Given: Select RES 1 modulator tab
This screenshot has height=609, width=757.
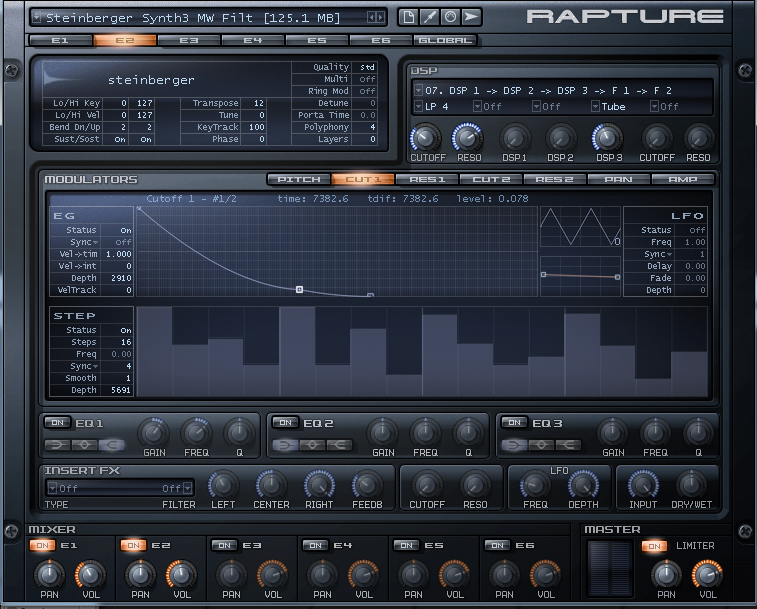Looking at the screenshot, I should pos(427,179).
